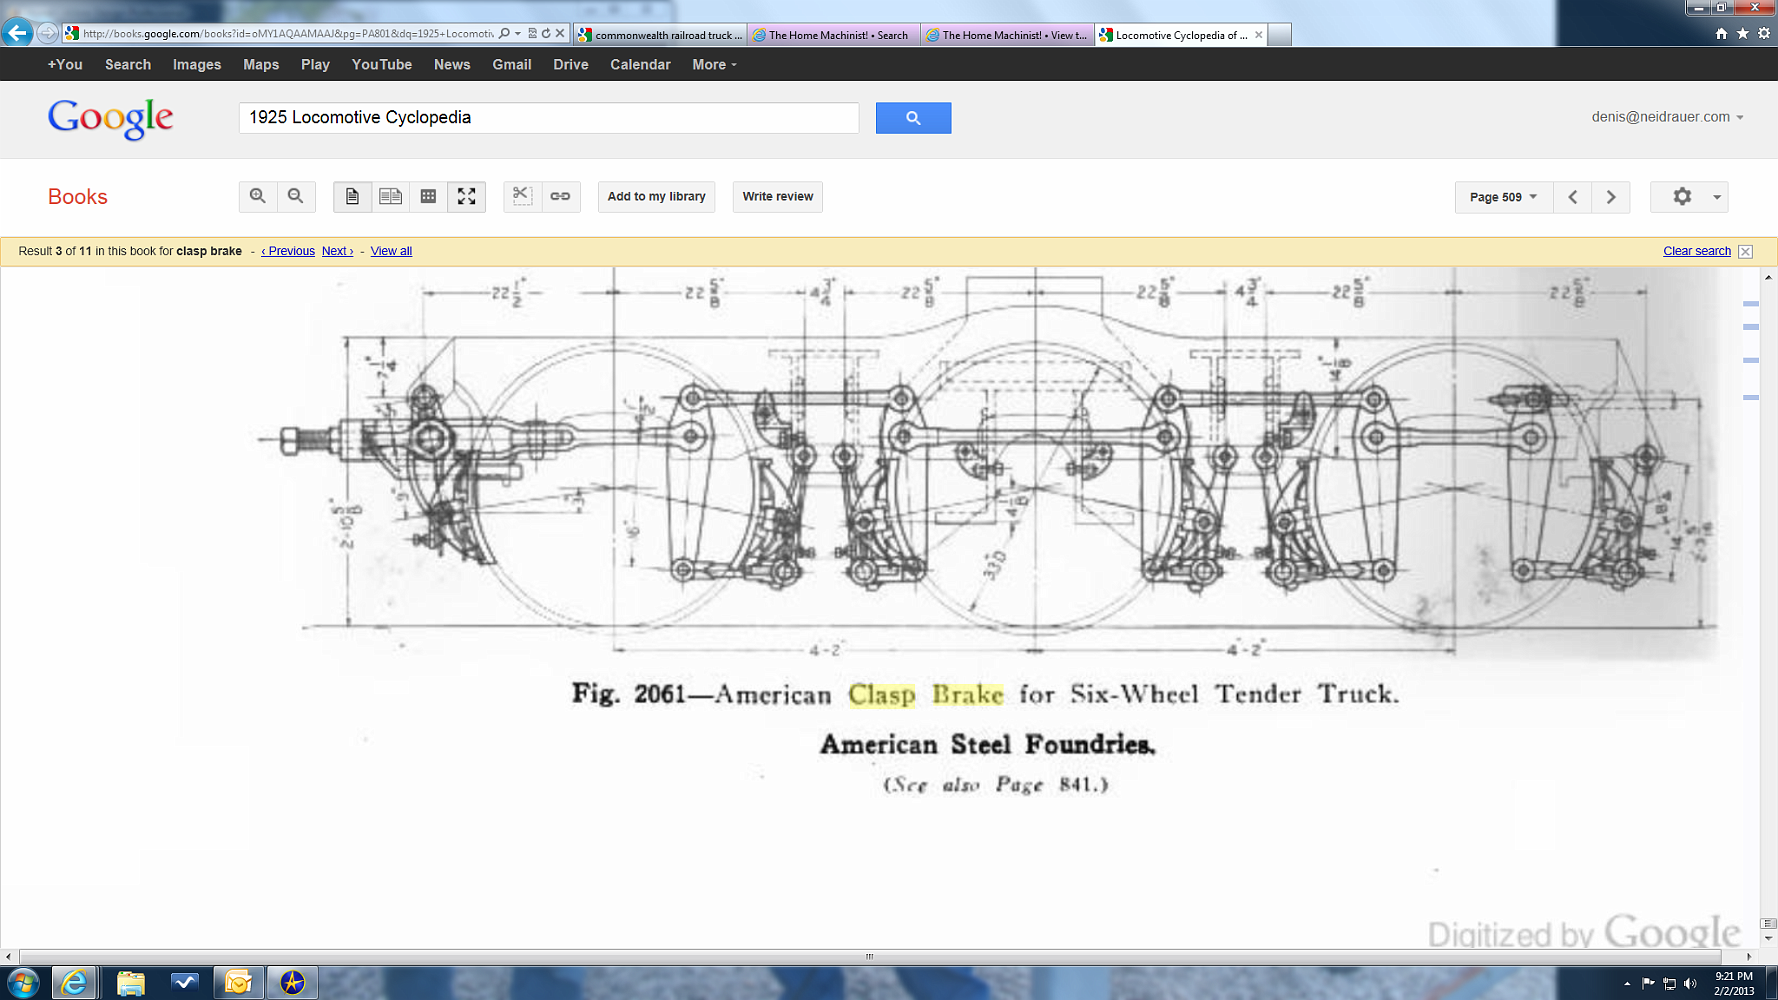
Task: Expand the More menu in Google bar
Action: point(714,64)
